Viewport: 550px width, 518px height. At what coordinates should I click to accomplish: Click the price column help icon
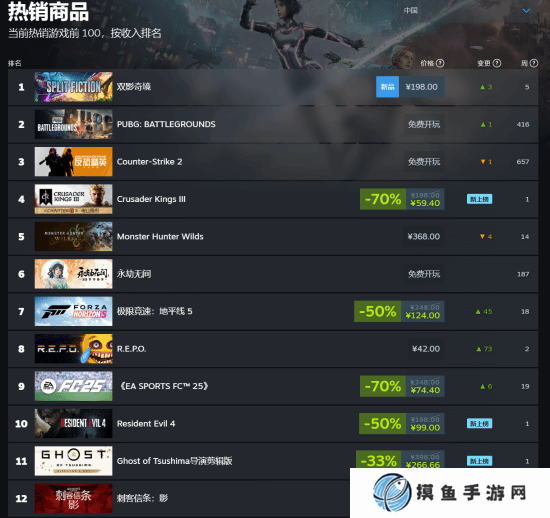[440, 63]
